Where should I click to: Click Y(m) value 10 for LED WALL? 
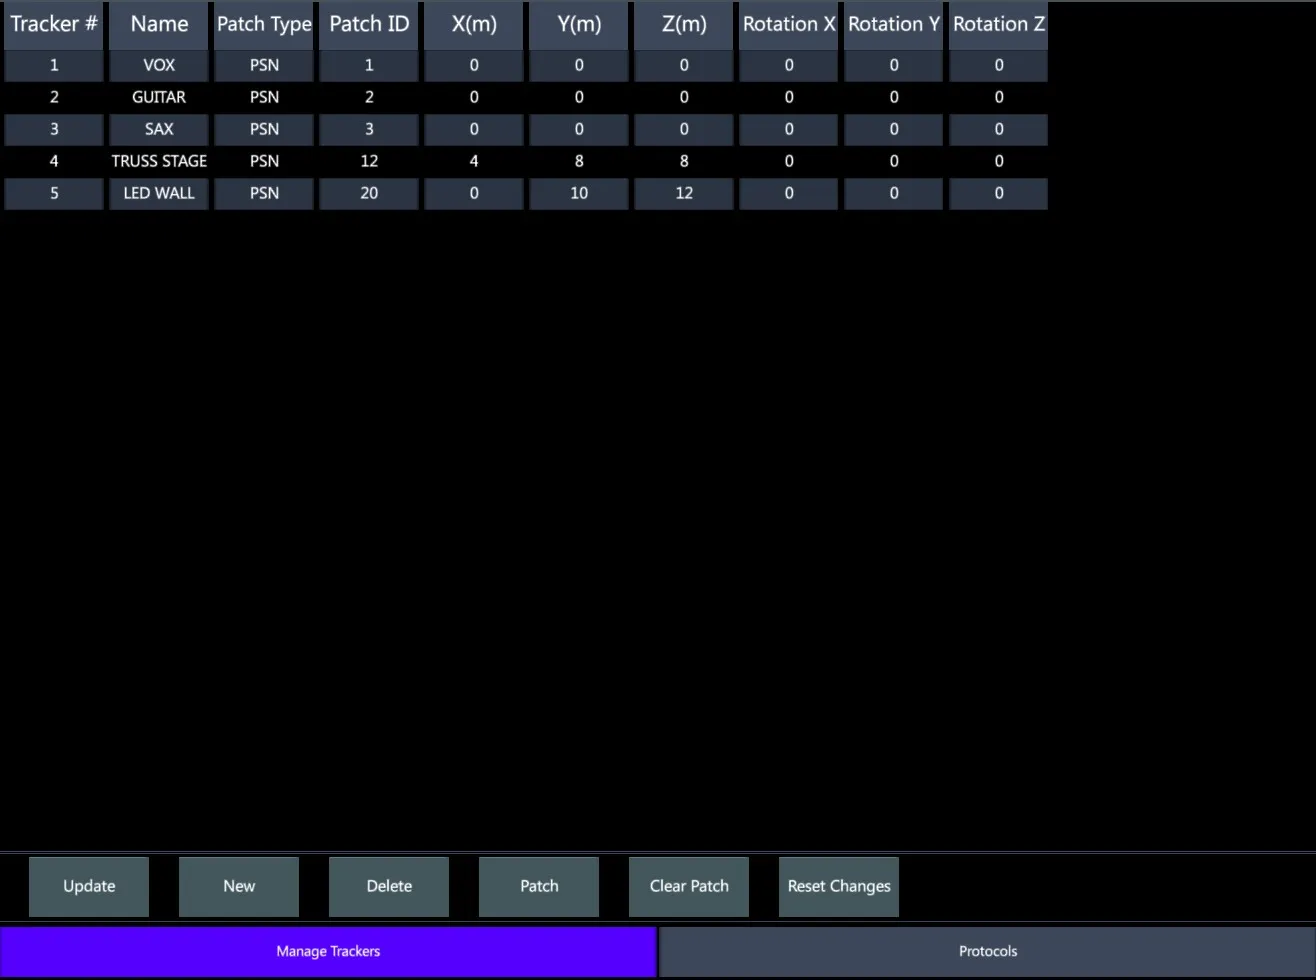coord(579,193)
